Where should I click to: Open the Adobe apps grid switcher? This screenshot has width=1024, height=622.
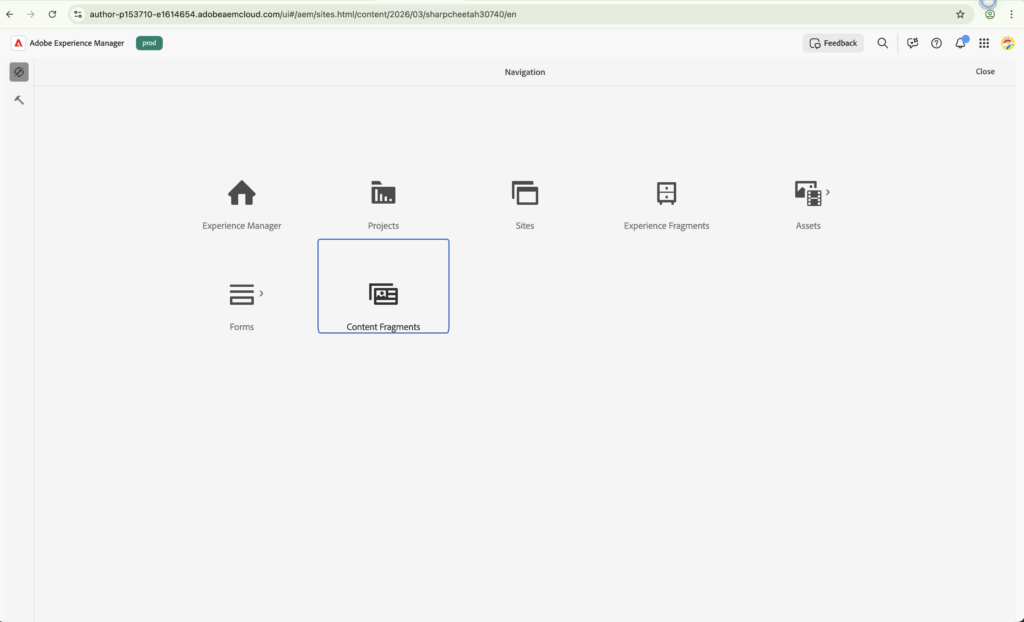(983, 43)
